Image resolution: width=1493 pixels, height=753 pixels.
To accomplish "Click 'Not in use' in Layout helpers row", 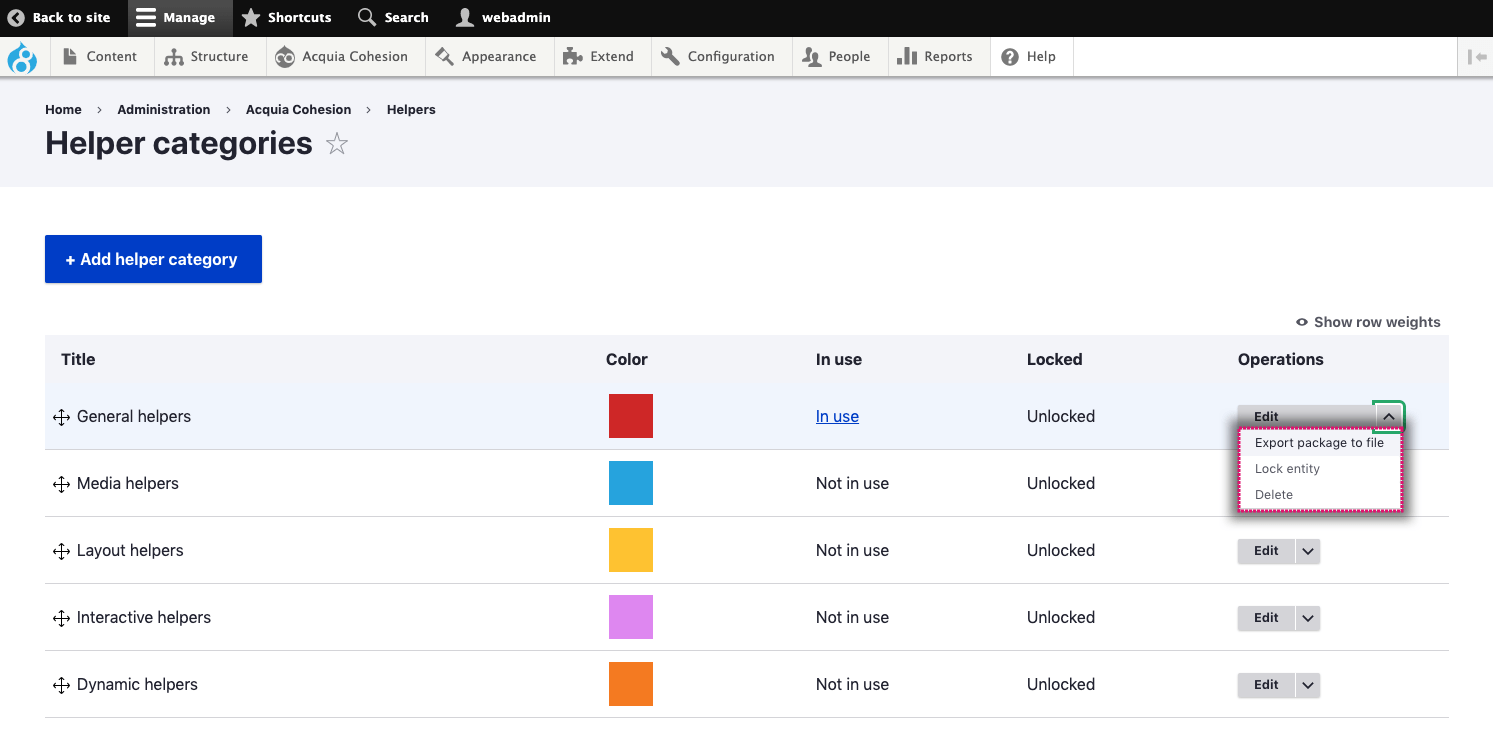I will (x=852, y=551).
